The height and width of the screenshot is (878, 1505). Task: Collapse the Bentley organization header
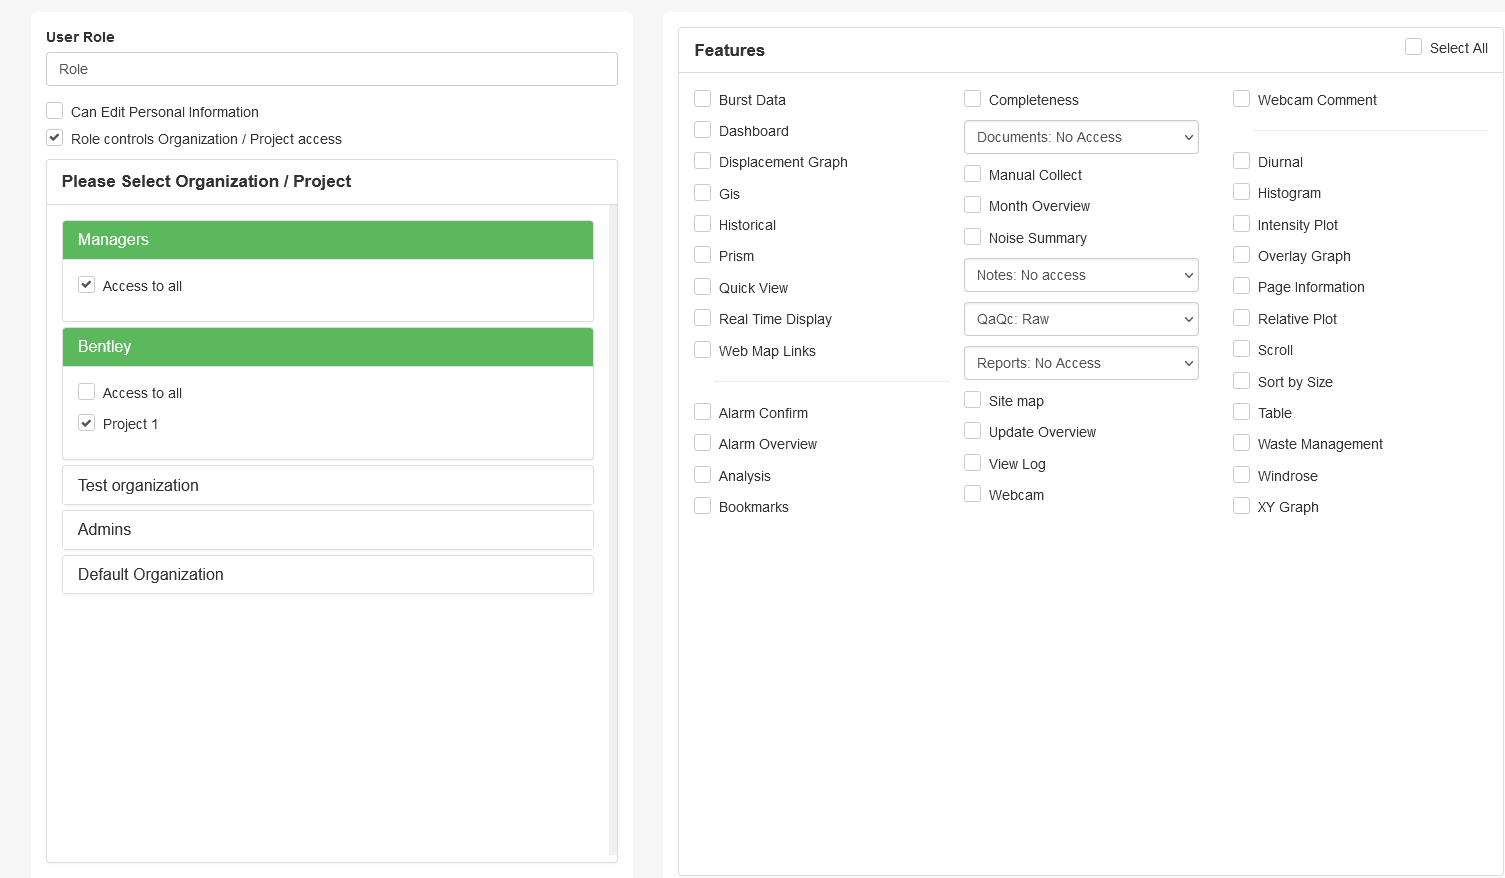pos(328,347)
